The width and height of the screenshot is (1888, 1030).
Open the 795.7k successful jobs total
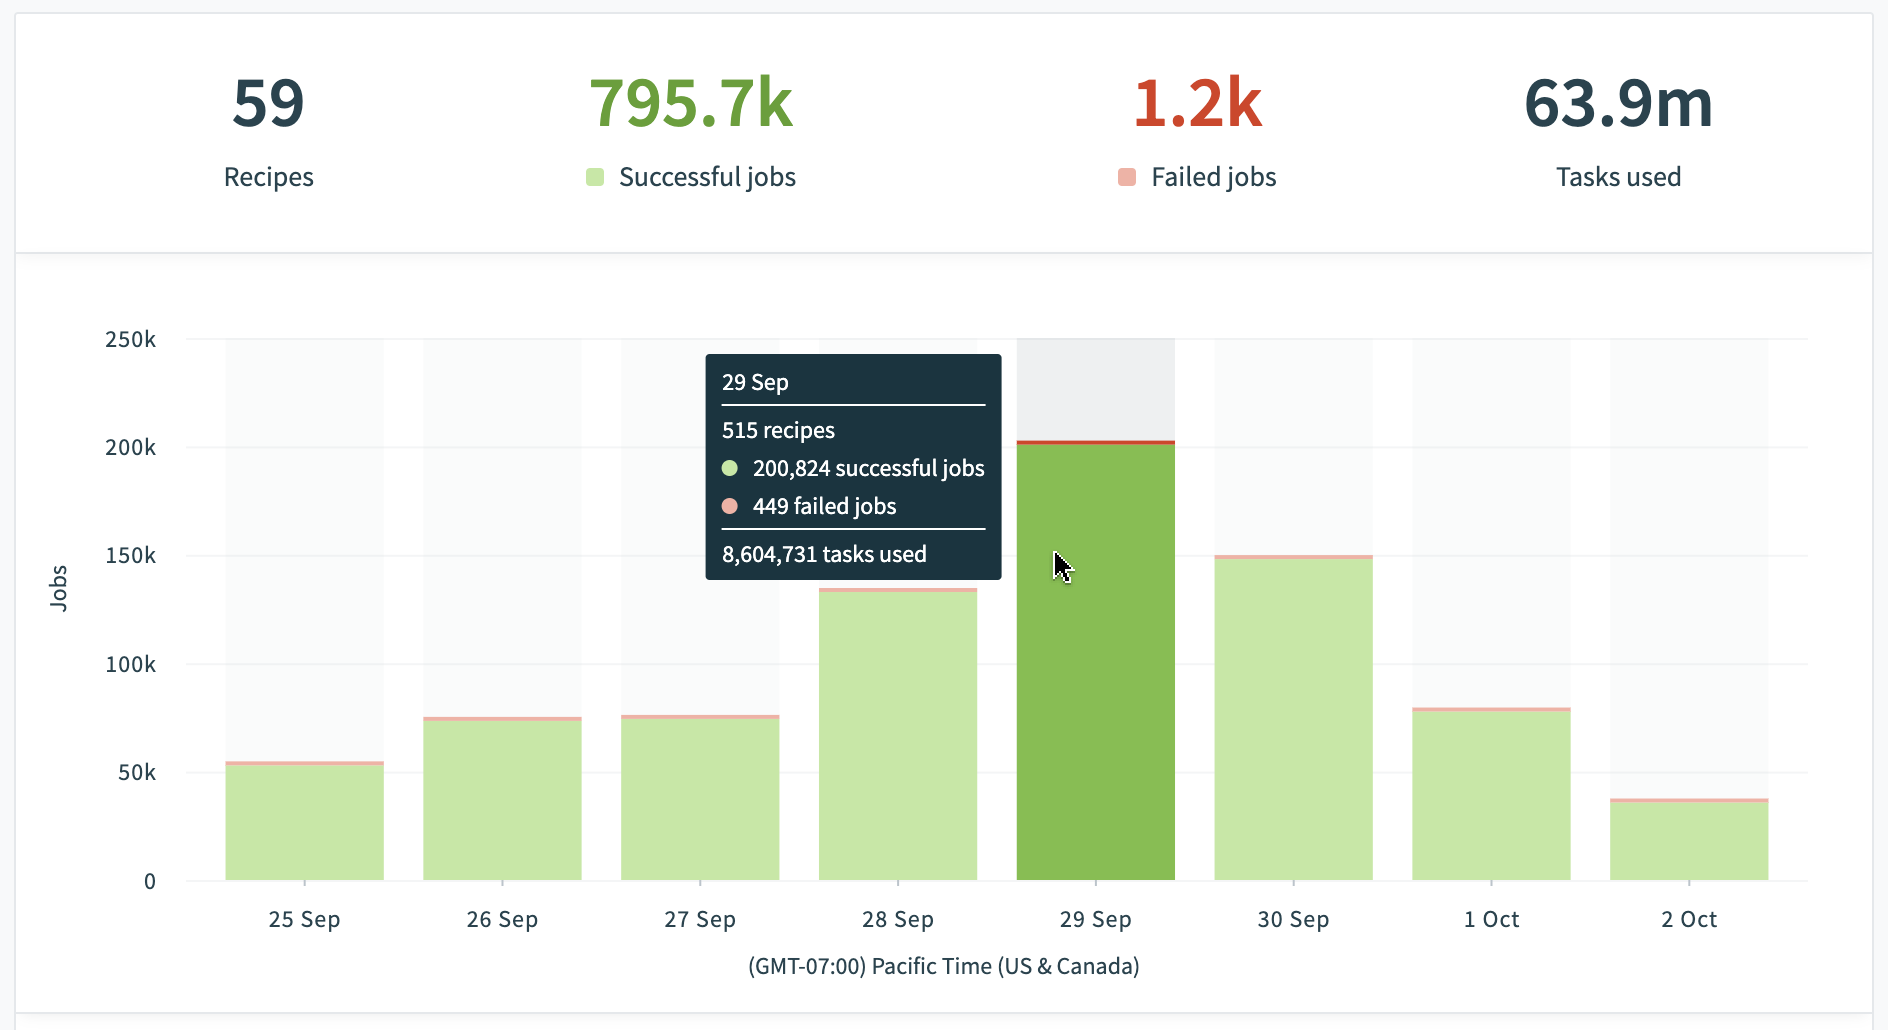point(691,104)
